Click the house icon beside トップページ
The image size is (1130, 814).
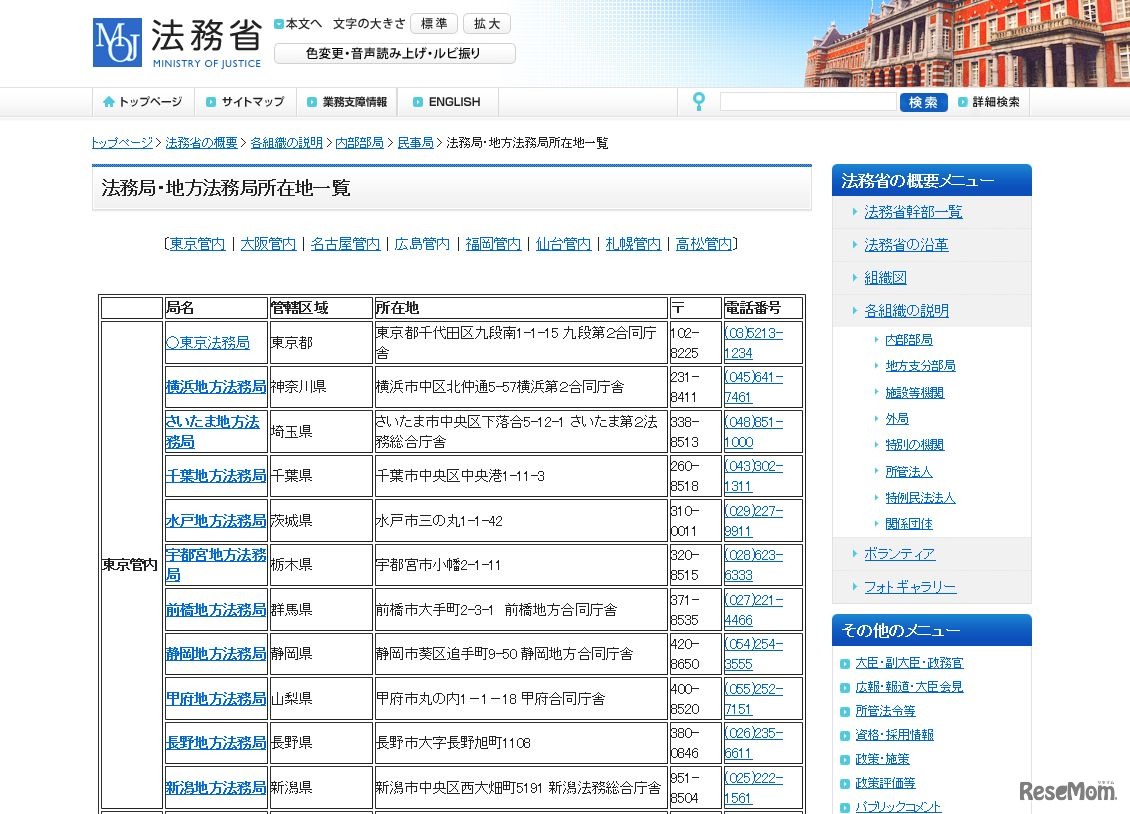[x=110, y=101]
